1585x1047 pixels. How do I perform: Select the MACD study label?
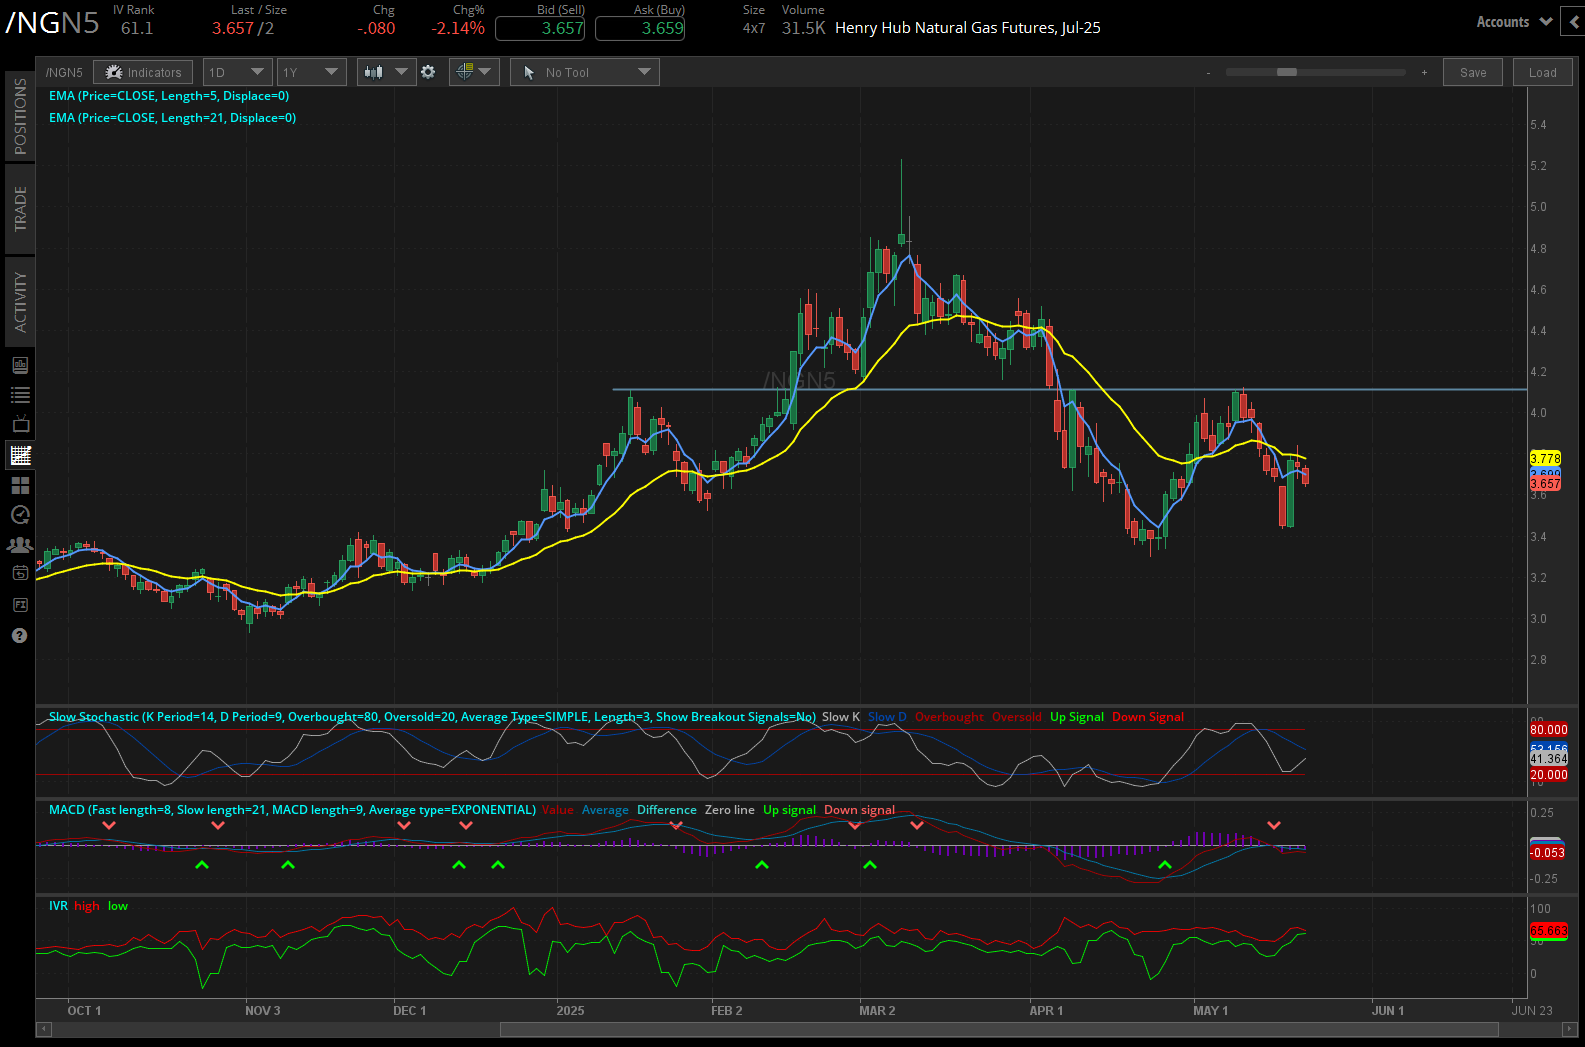pyautogui.click(x=292, y=810)
